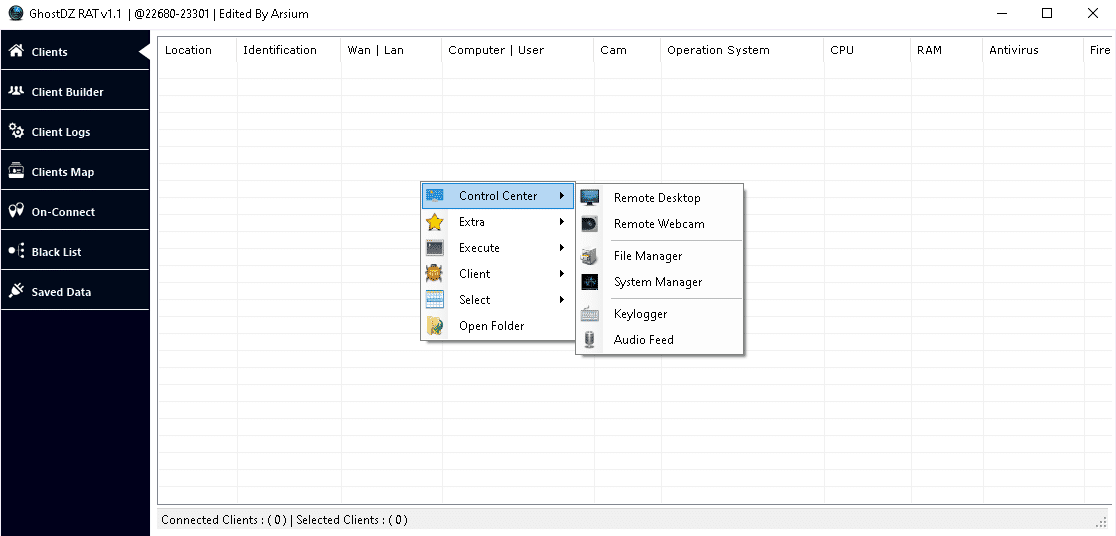Choose File Manager in the submenu
Viewport: 1116px width, 536px height.
660,256
